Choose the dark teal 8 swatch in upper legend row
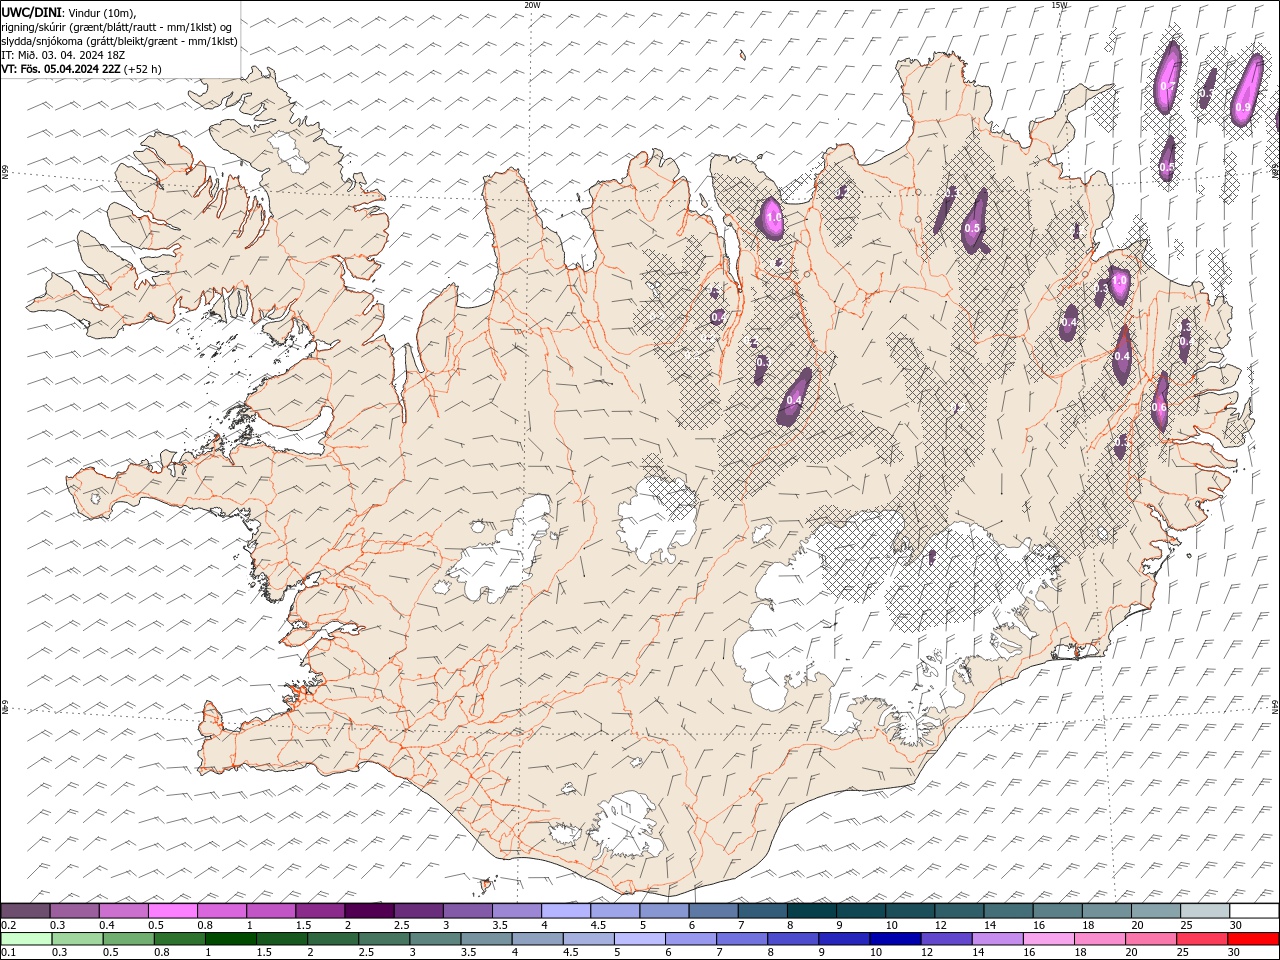The image size is (1280, 960). 811,911
